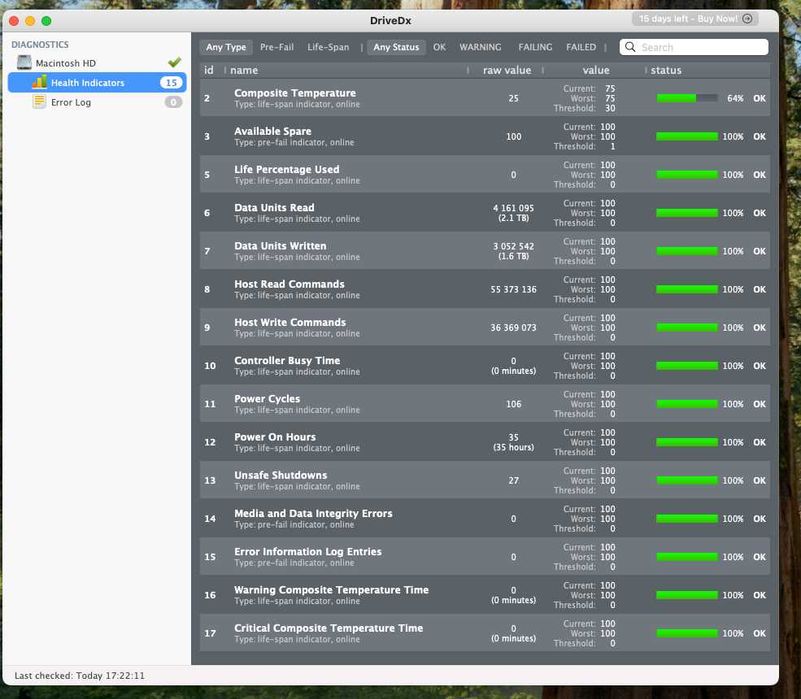Click the Macintosh HD drive icon
801x699 pixels.
click(x=24, y=63)
